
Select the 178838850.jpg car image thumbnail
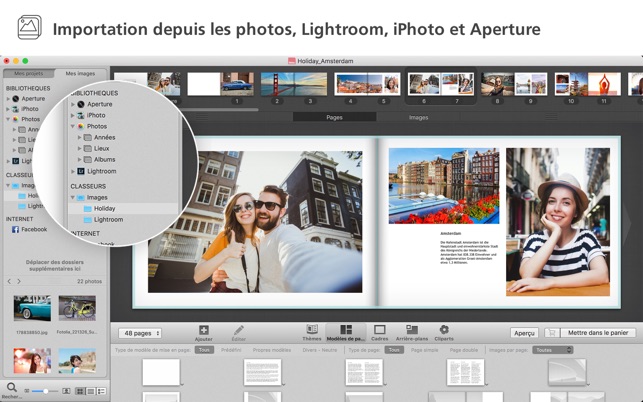(32, 308)
